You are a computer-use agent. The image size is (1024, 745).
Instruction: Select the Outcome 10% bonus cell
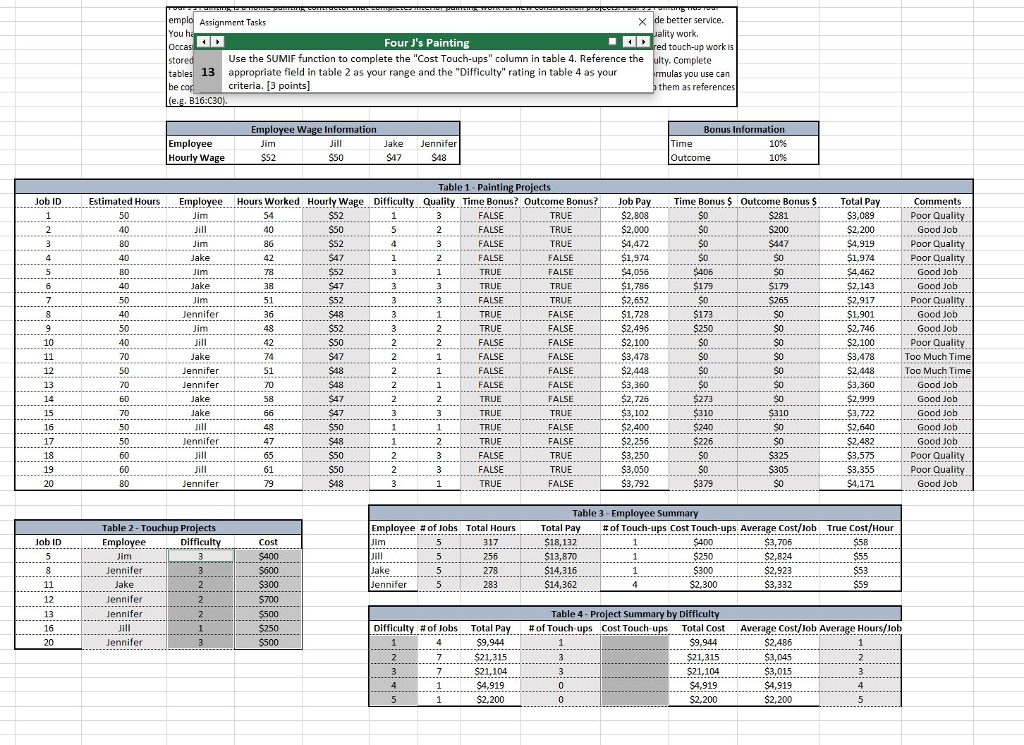click(x=778, y=157)
